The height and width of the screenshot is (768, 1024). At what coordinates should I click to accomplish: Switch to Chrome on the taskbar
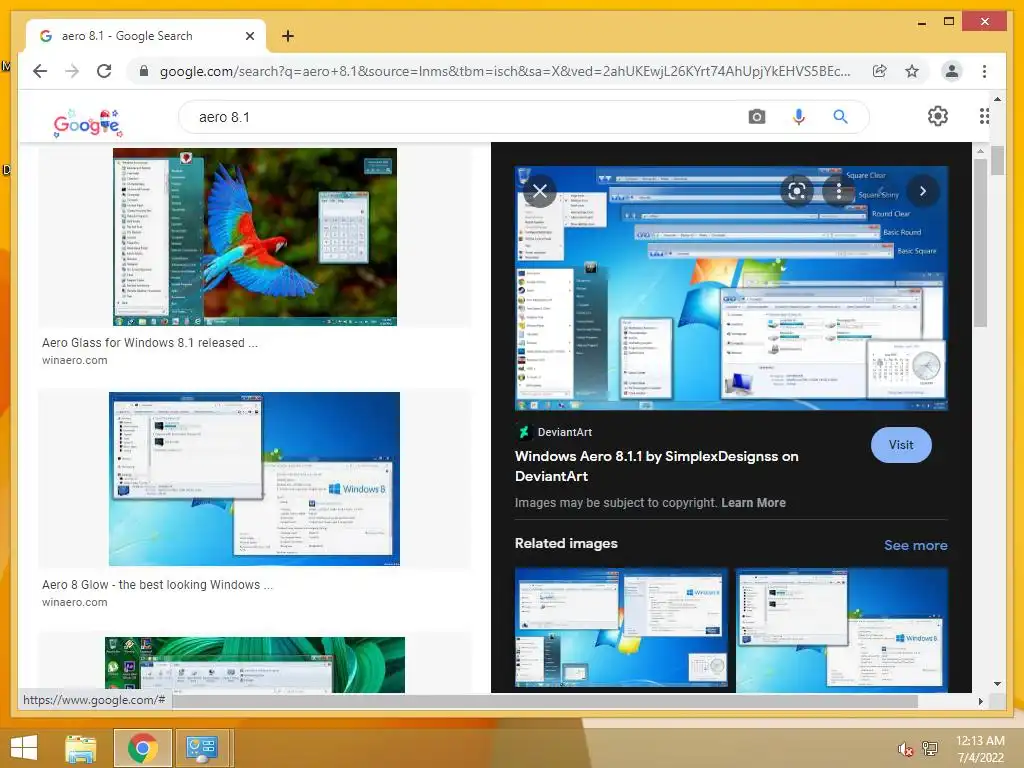point(142,748)
